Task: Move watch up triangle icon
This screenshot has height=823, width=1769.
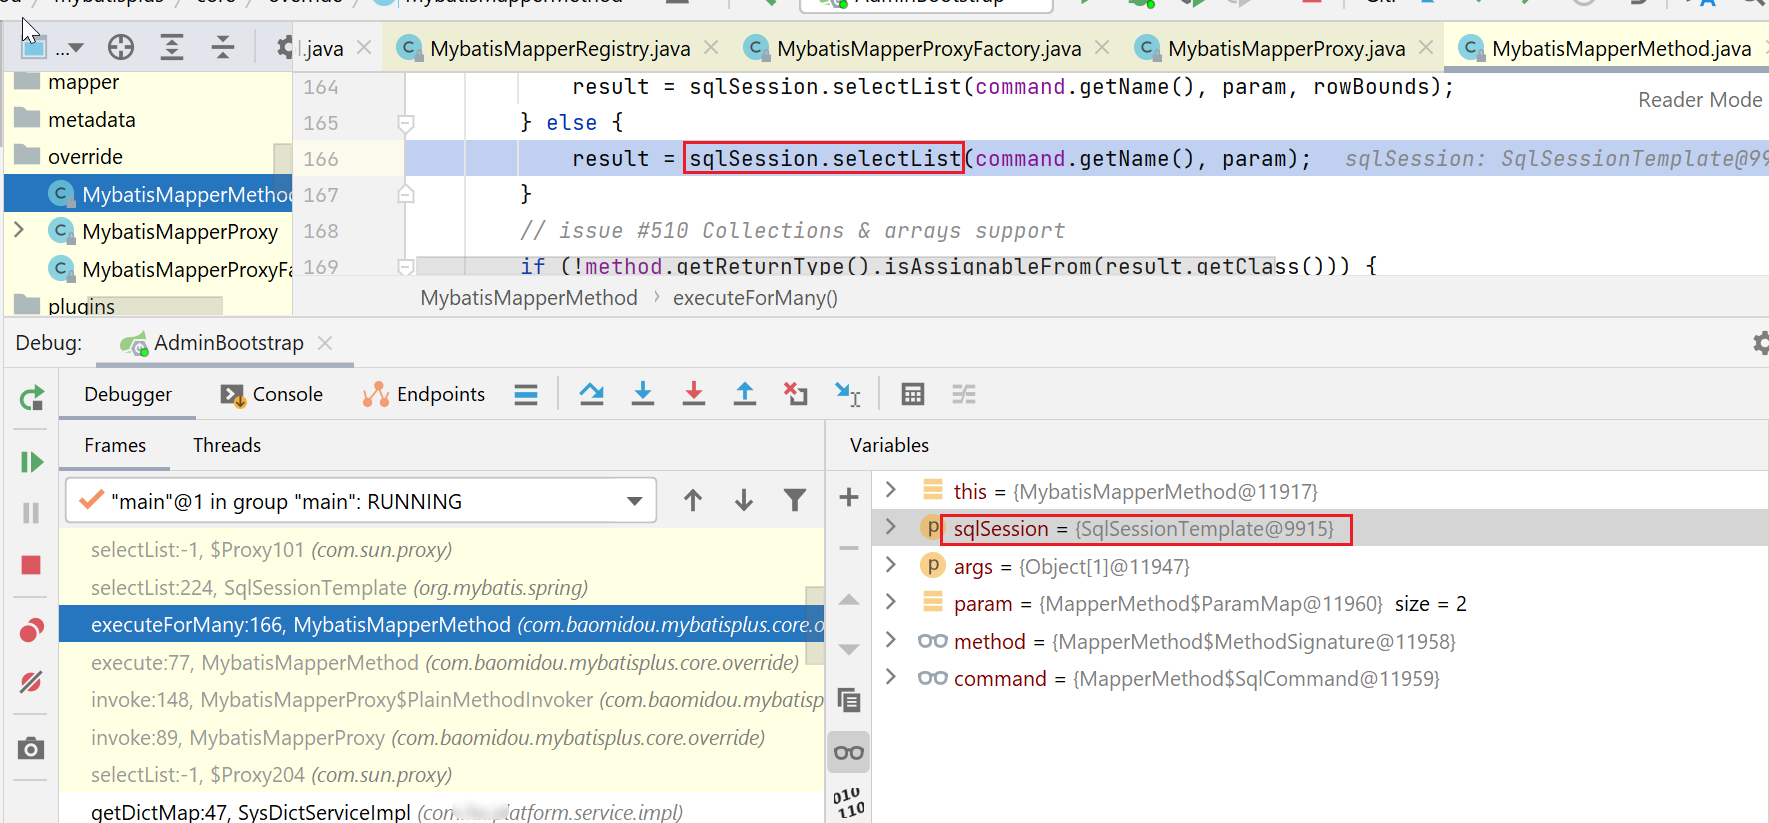Action: tap(849, 599)
